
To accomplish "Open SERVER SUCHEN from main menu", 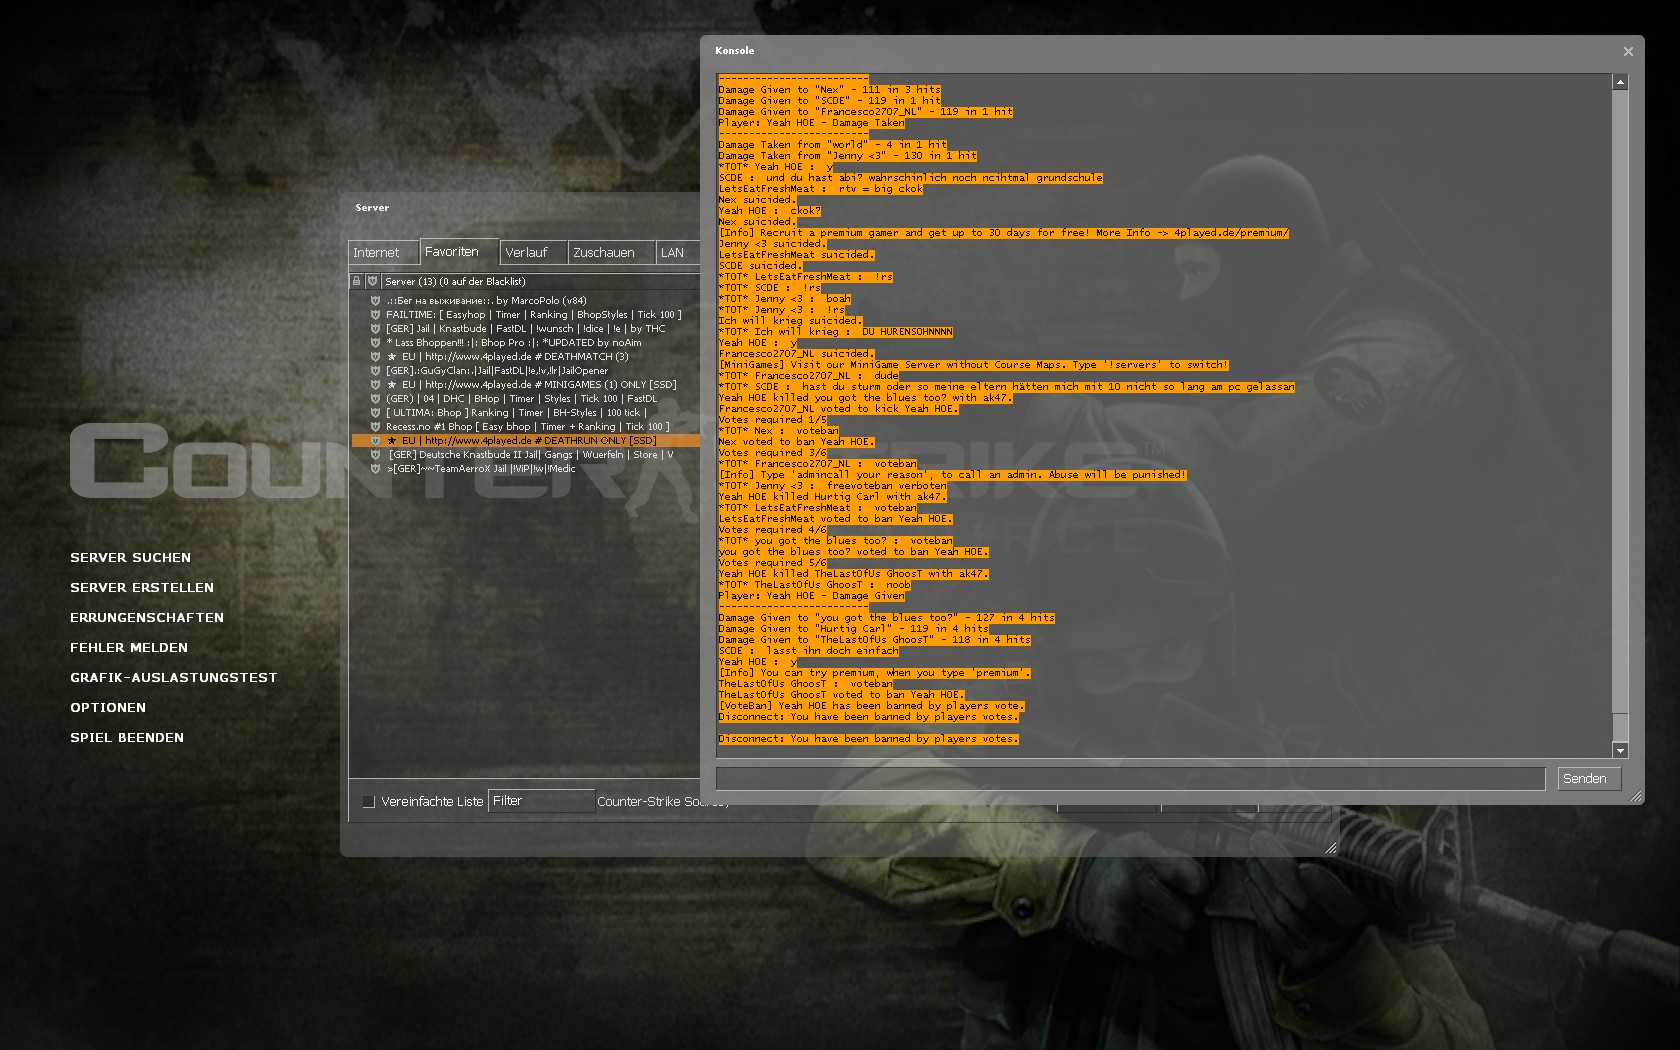I will pos(130,558).
